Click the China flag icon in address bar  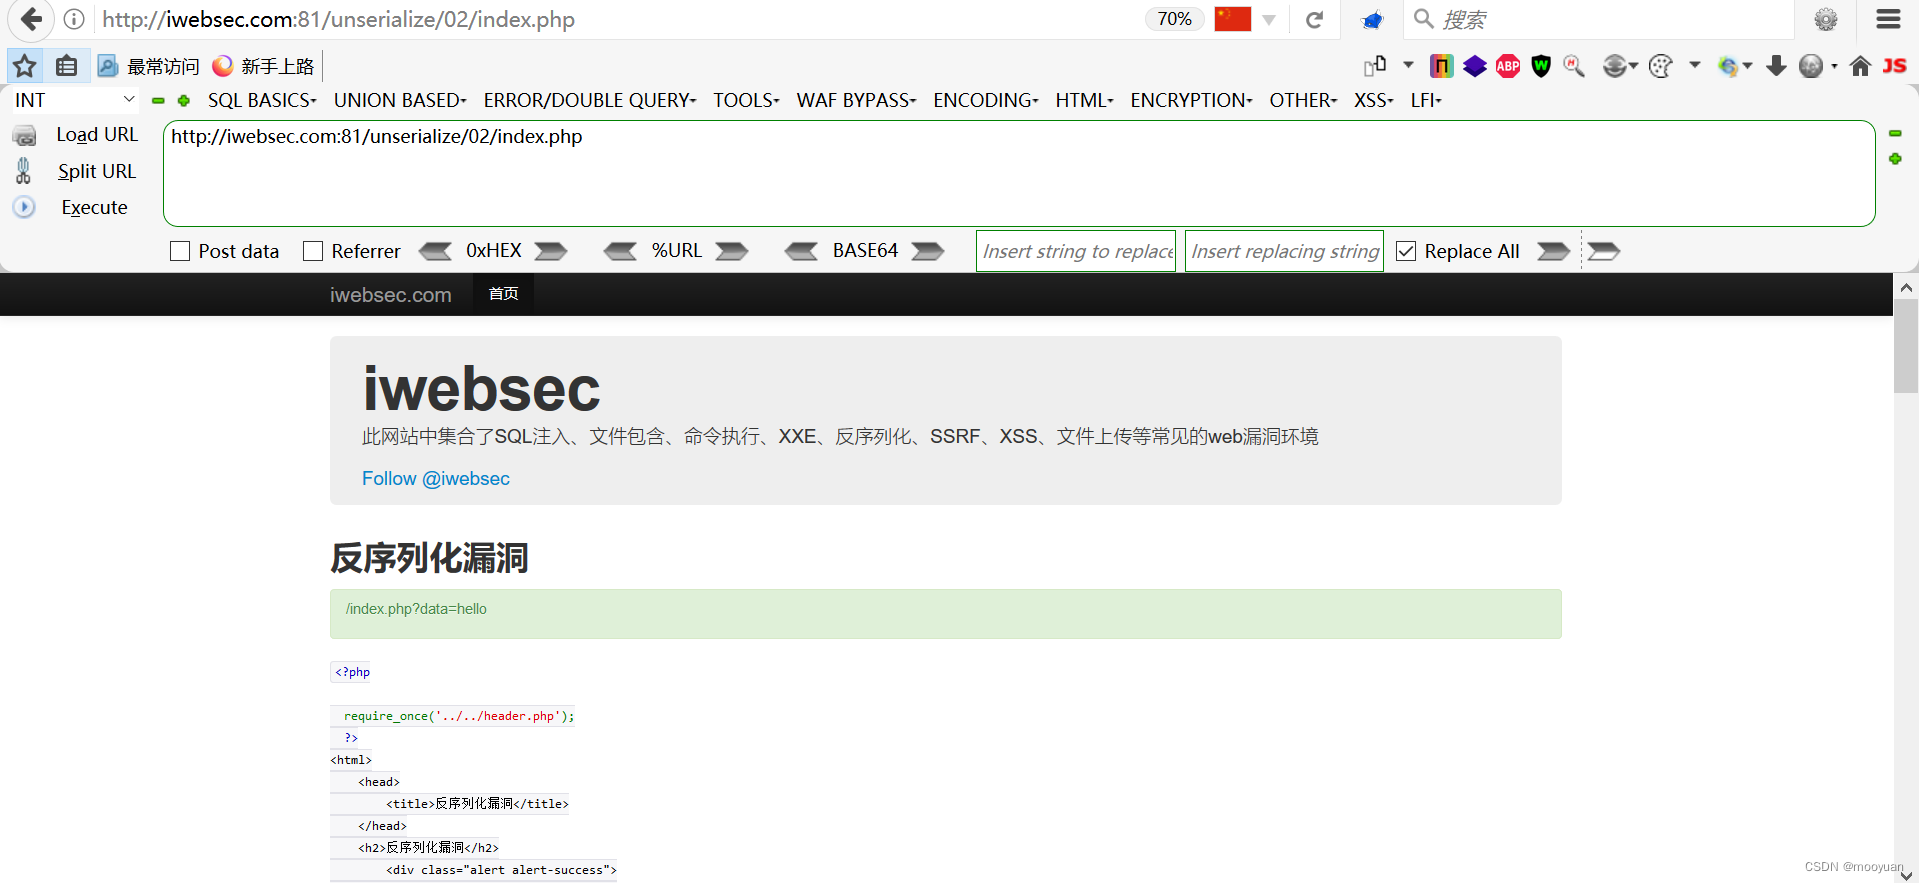pos(1232,19)
